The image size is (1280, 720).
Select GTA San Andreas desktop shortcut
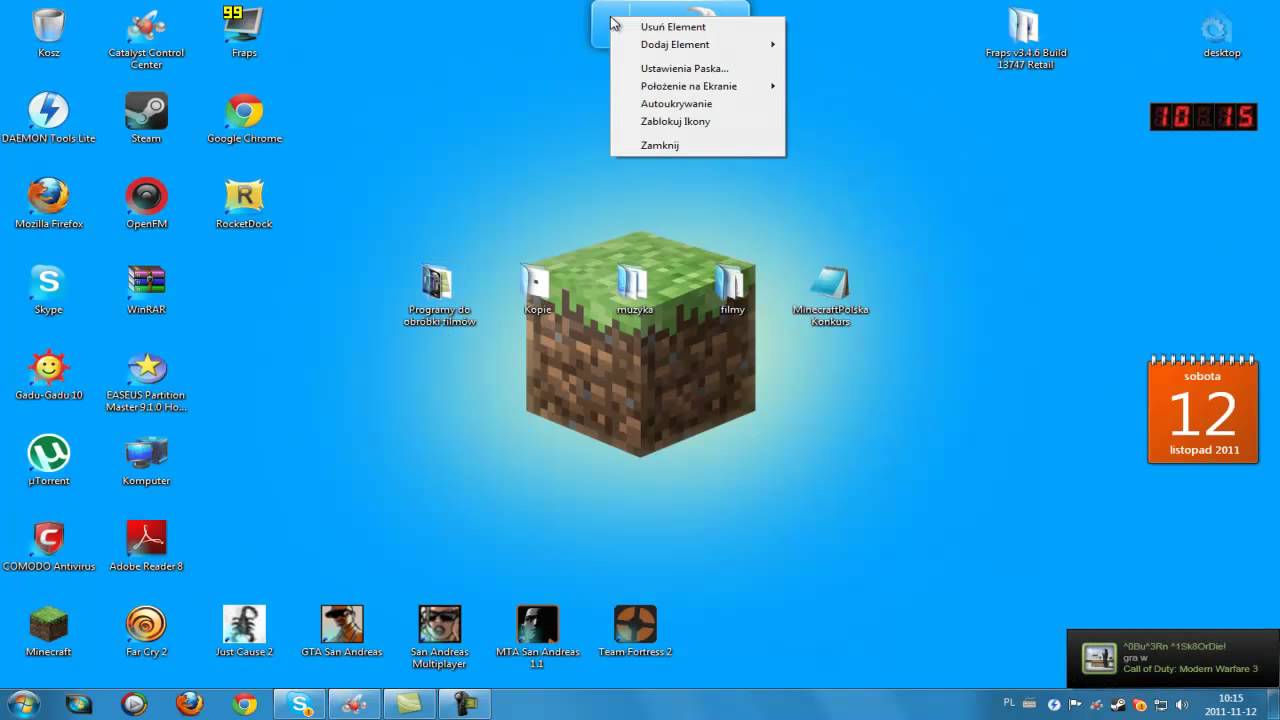coord(342,632)
